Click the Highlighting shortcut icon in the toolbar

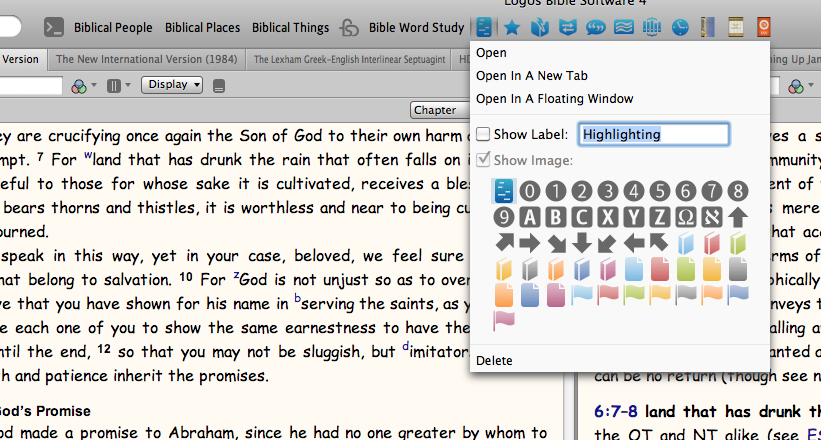(484, 27)
